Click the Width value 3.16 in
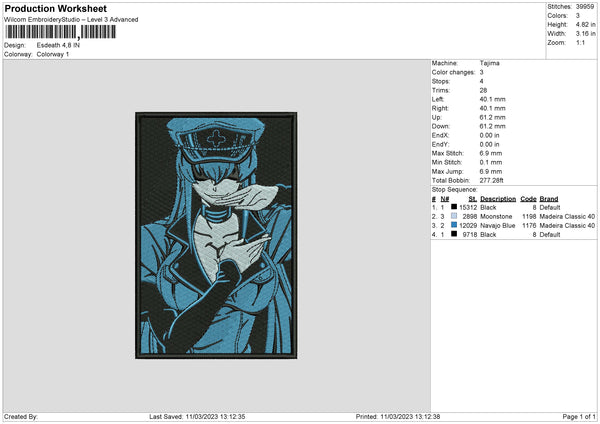 585,34
